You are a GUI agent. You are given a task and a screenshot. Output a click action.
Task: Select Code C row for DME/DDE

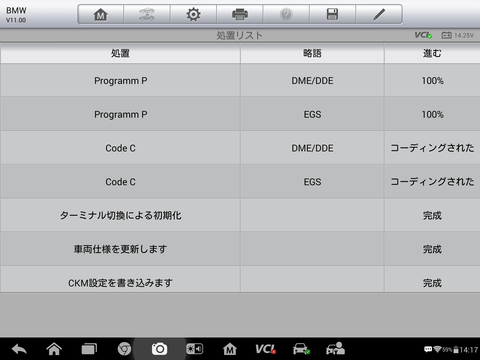(240, 148)
